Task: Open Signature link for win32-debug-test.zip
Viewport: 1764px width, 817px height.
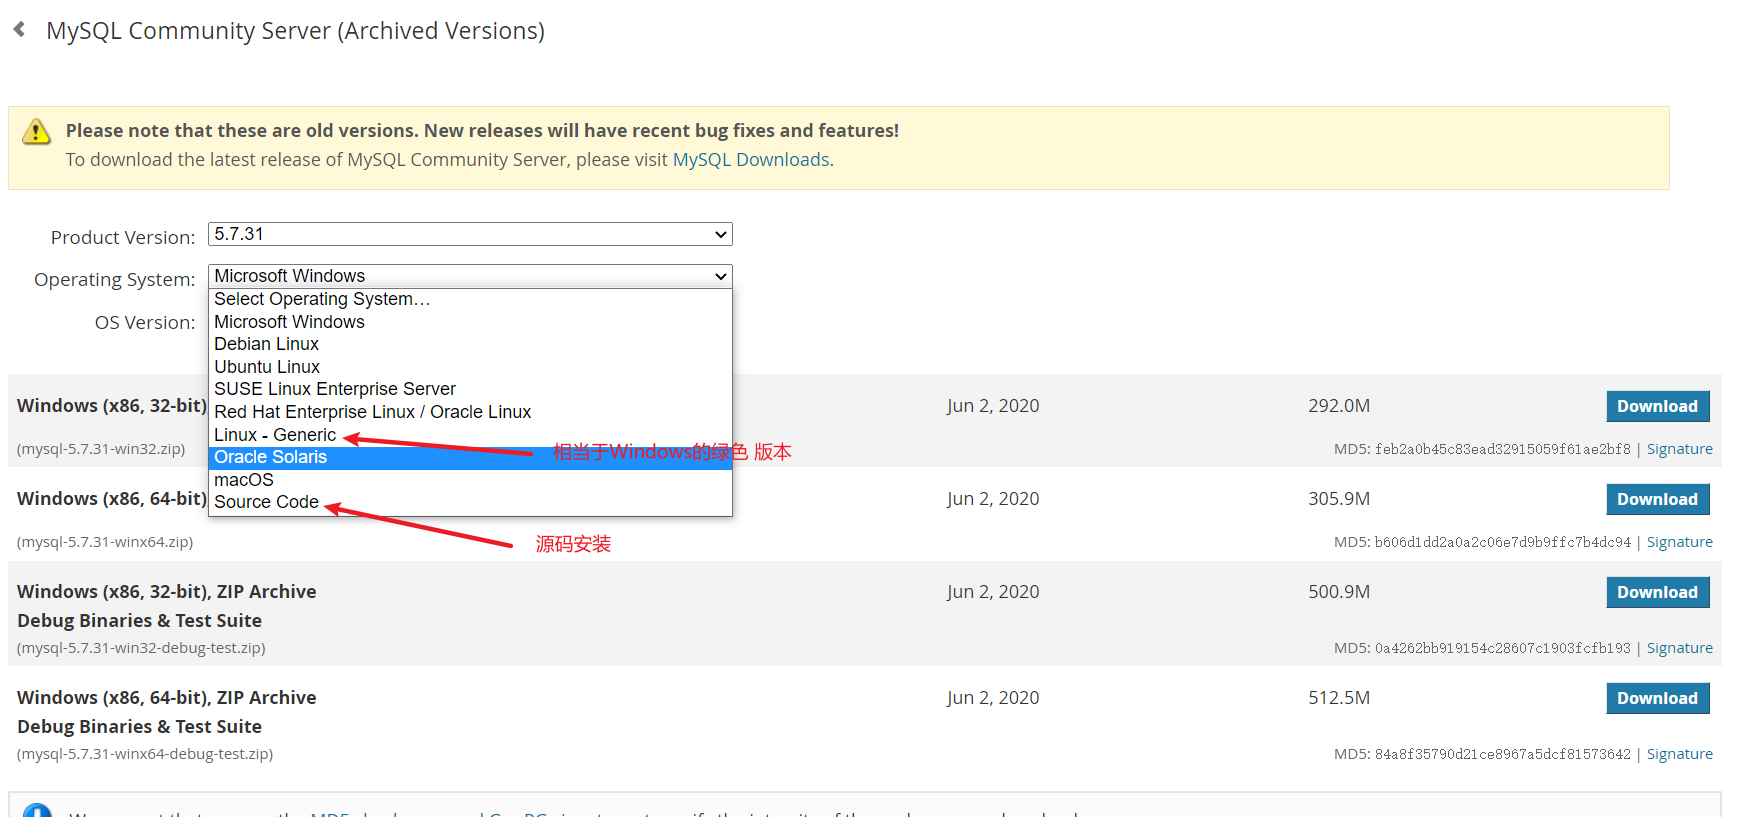Action: pyautogui.click(x=1679, y=648)
